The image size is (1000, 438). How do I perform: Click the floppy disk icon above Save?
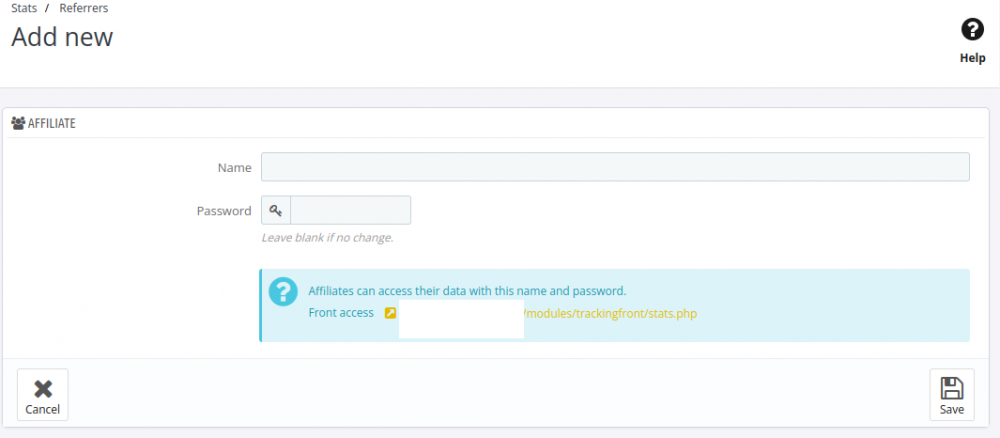coord(952,388)
